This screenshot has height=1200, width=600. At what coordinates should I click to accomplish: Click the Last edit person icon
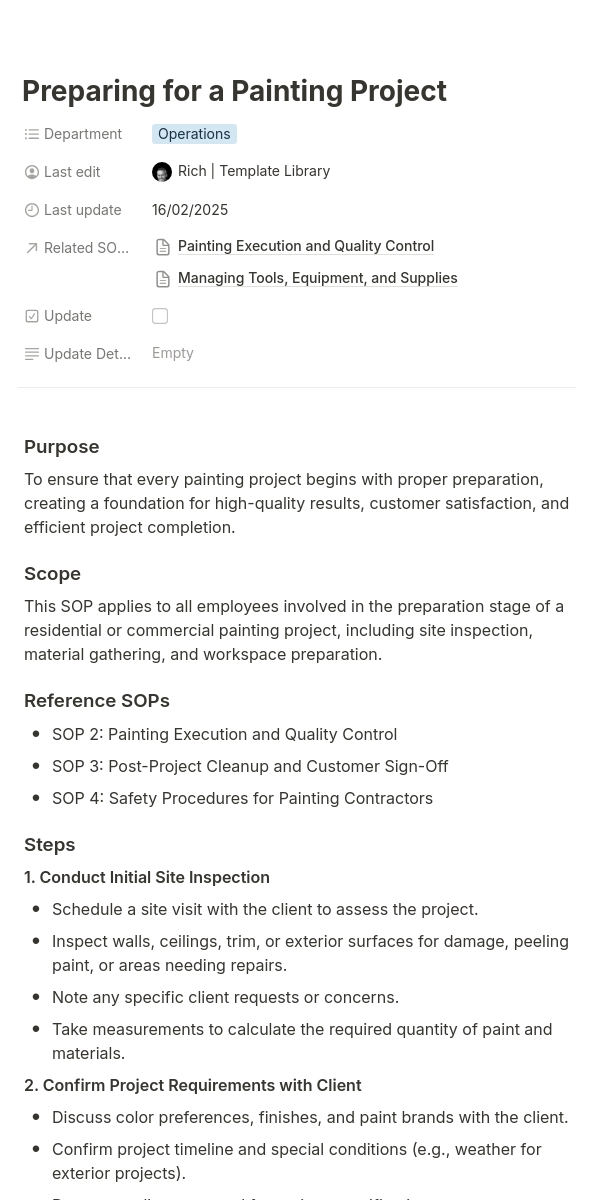click(x=32, y=172)
